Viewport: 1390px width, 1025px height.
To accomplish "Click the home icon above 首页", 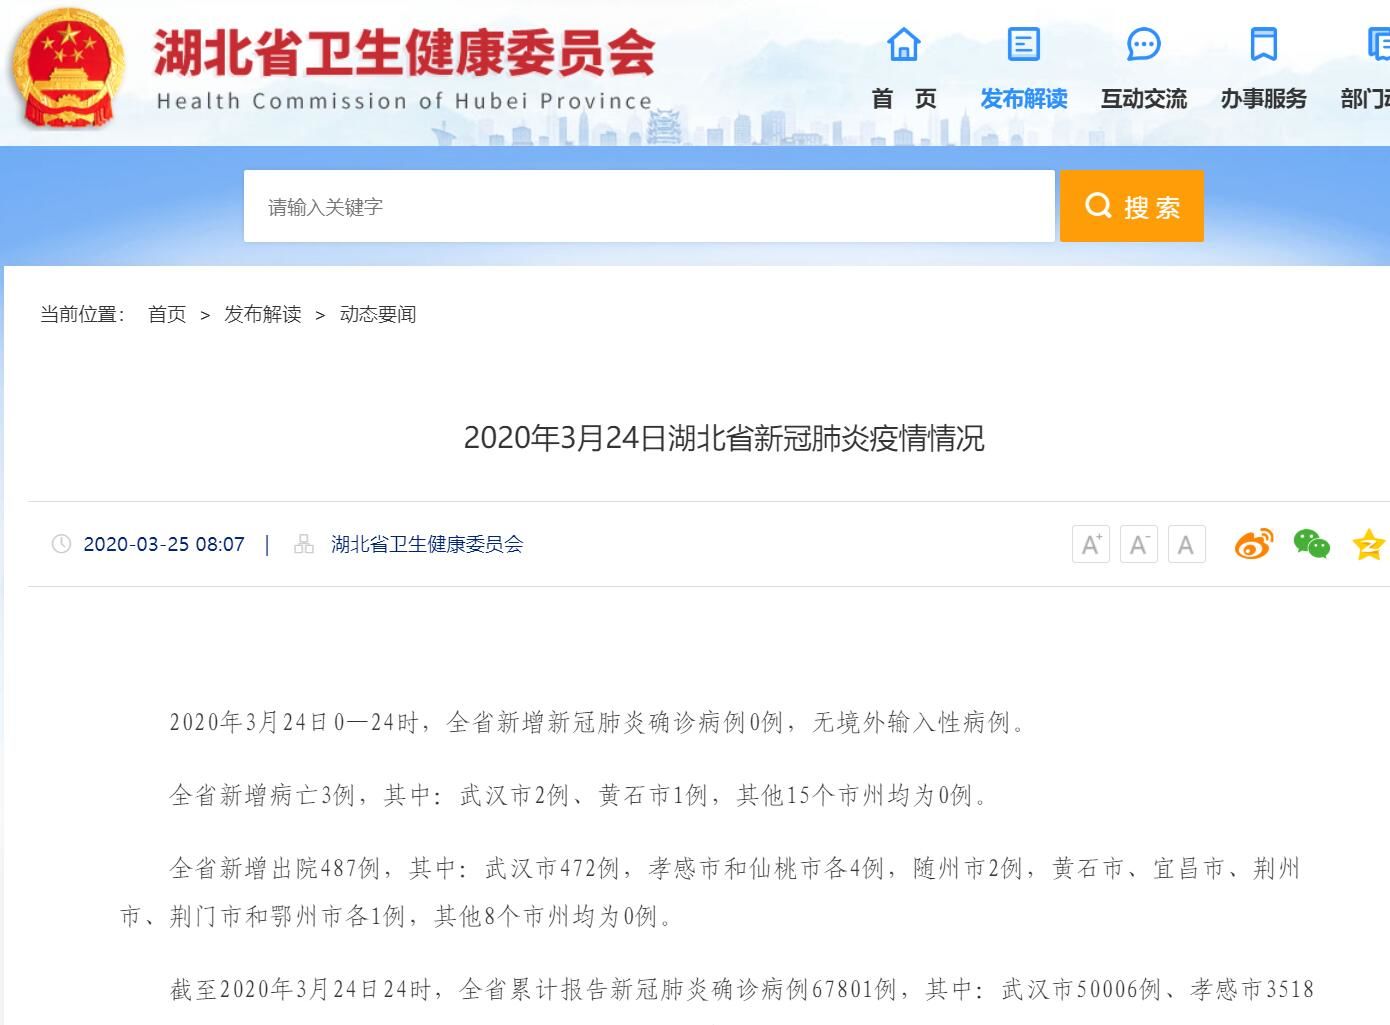I will pos(903,44).
